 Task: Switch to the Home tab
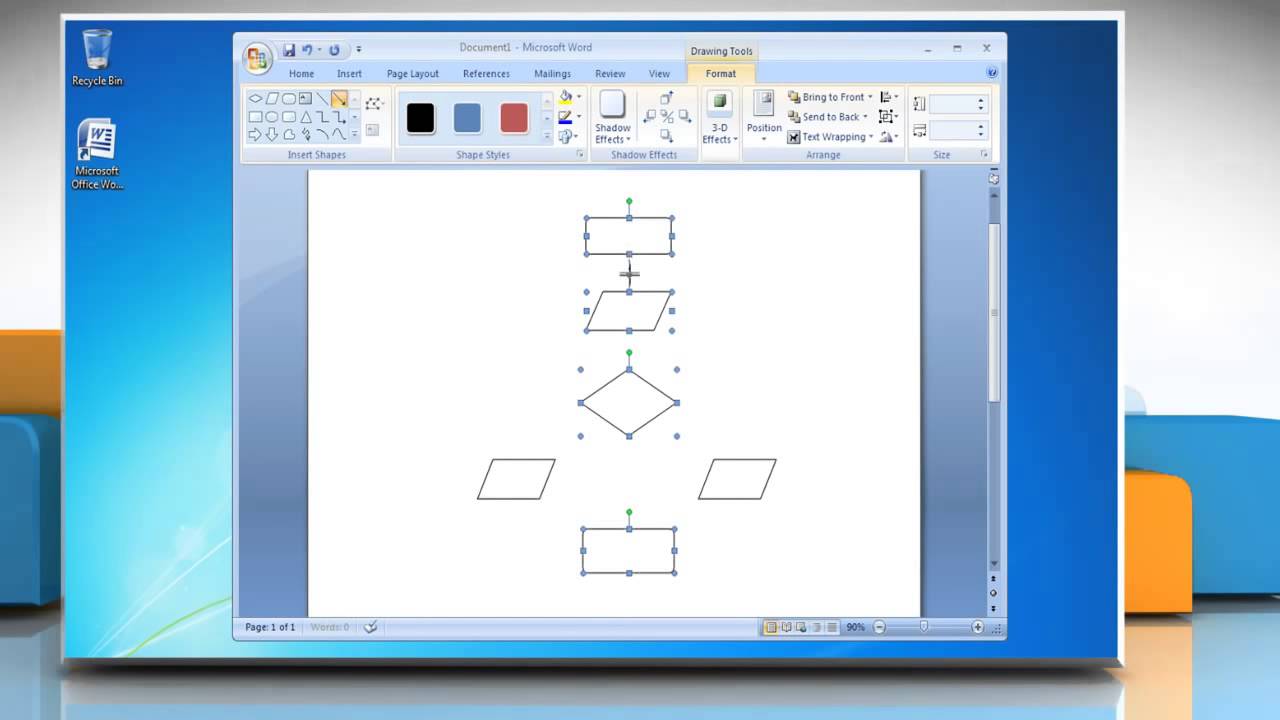pyautogui.click(x=301, y=73)
